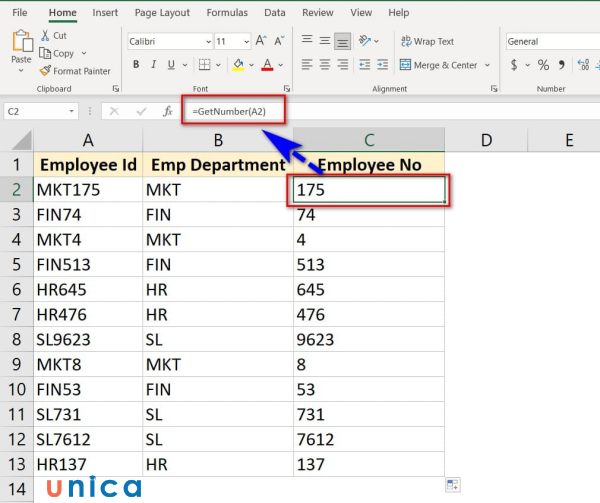Click Increase Indent icon
Viewport: 600px width, 503px height.
click(x=383, y=65)
